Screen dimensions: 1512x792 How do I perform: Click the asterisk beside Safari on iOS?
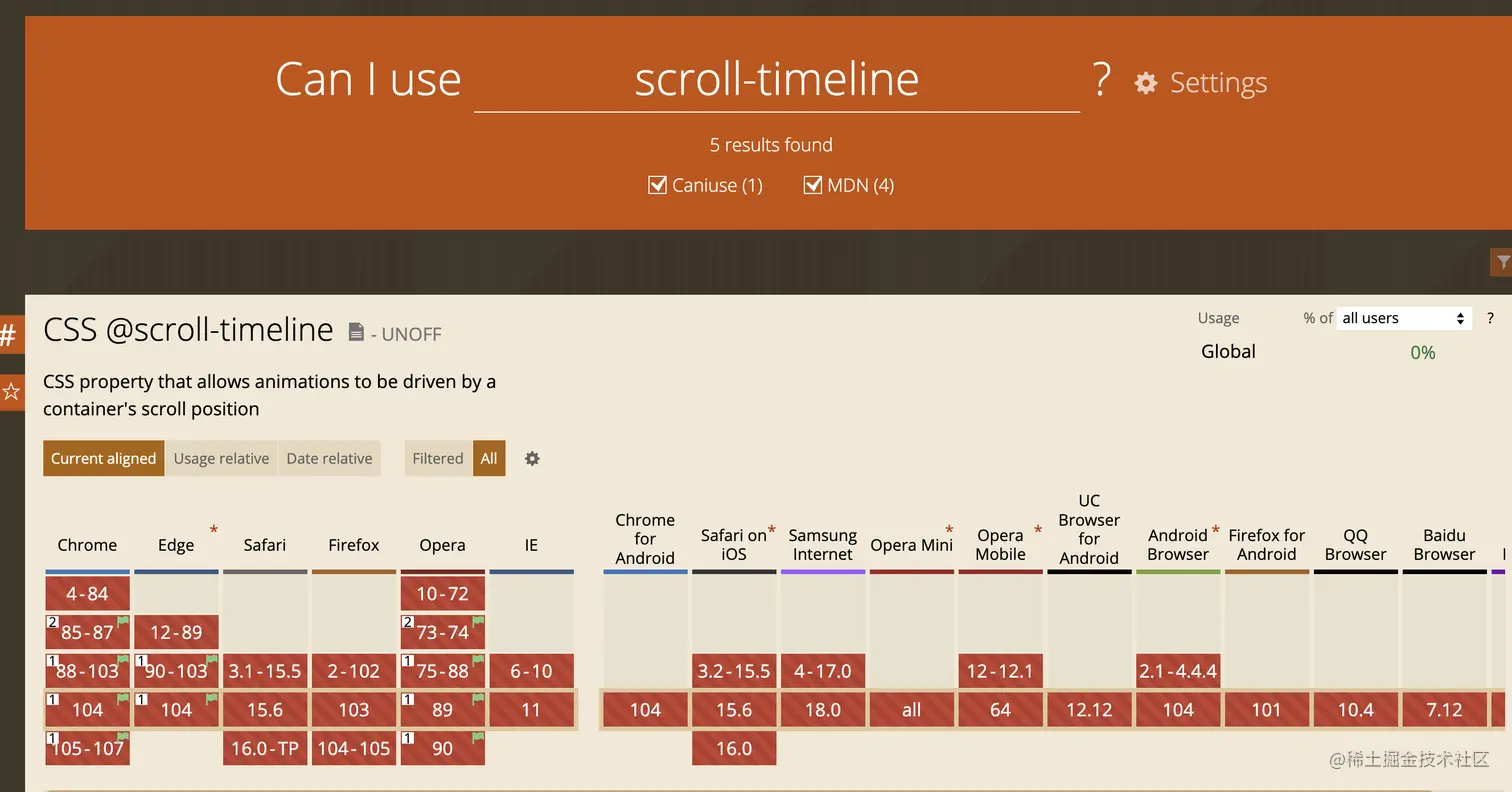click(772, 530)
